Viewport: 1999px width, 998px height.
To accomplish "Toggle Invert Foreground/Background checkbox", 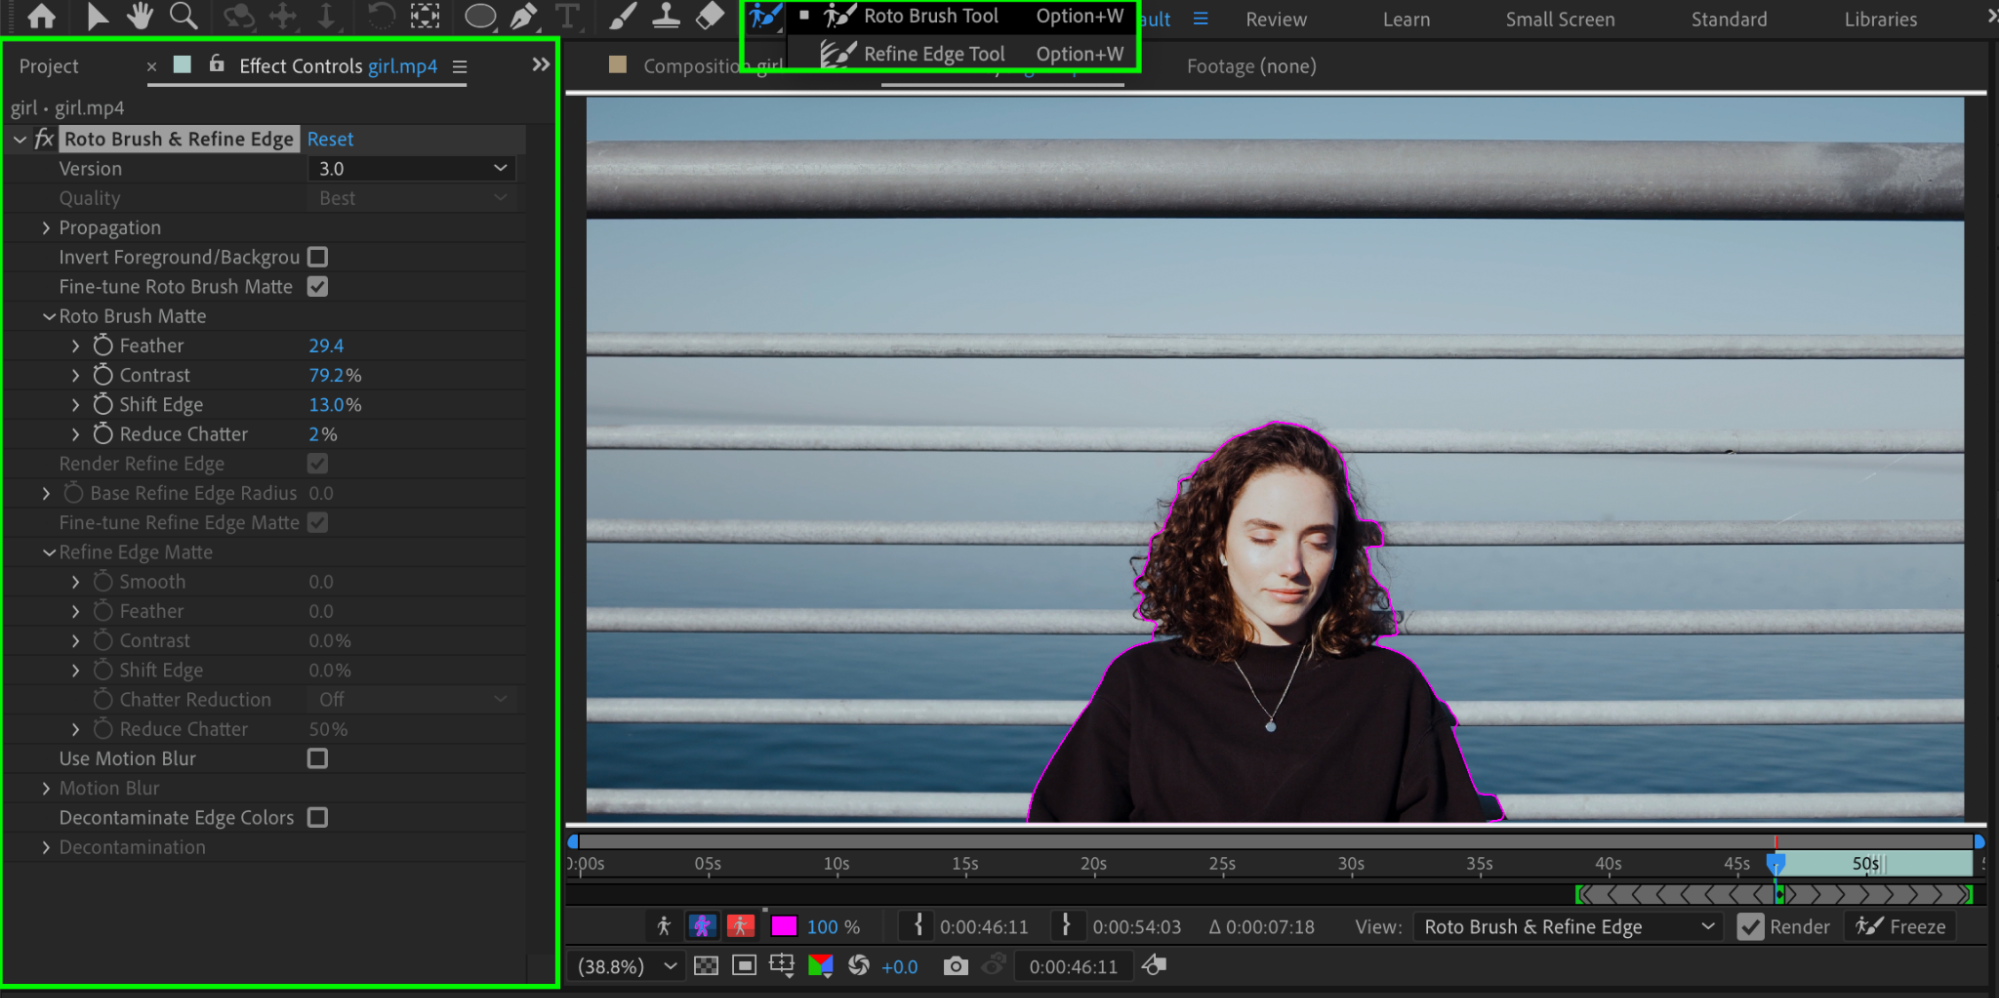I will click(318, 257).
